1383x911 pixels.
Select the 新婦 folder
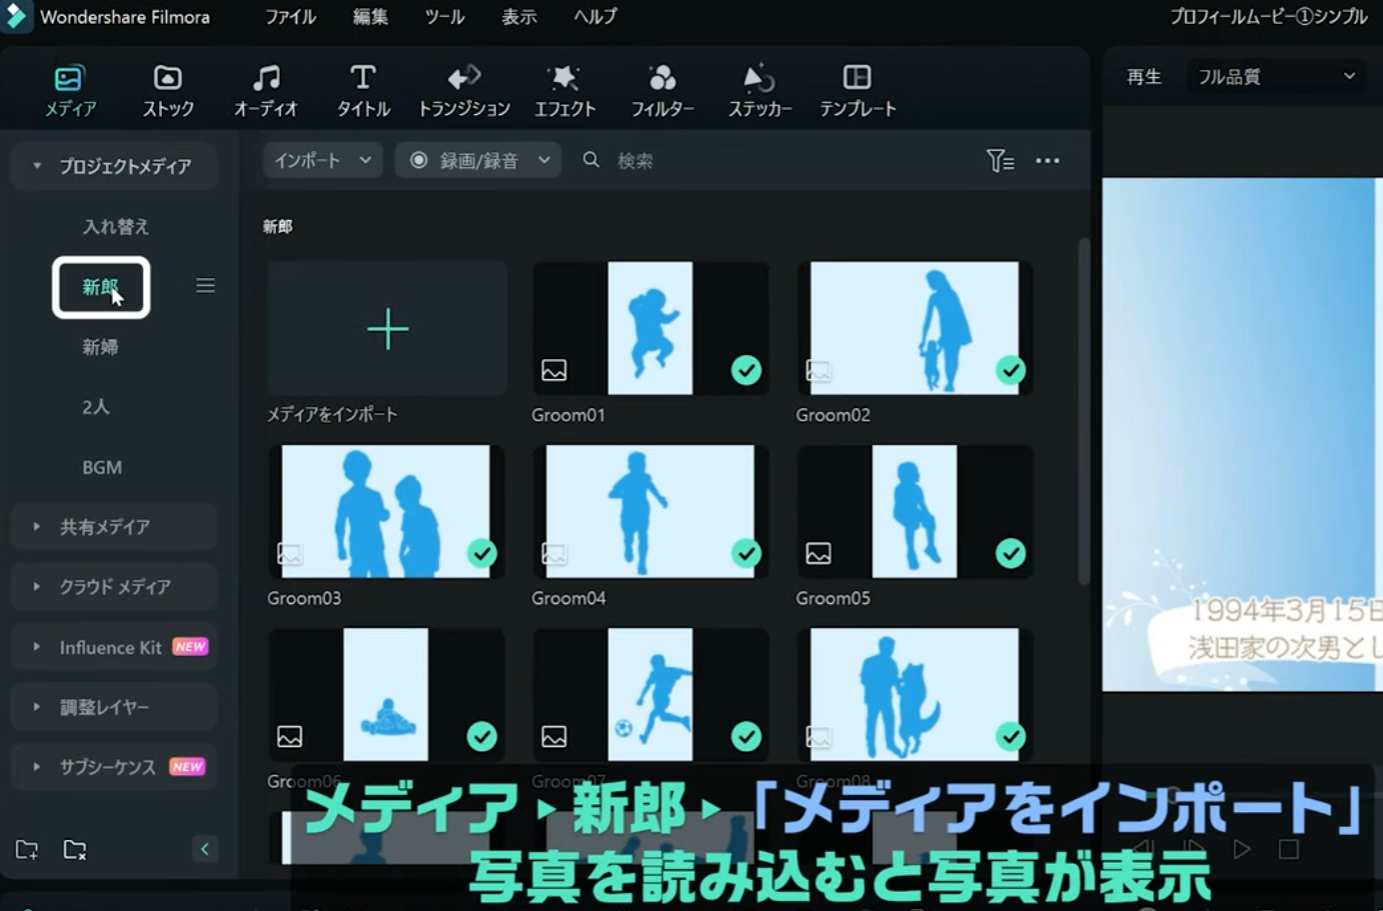click(100, 347)
